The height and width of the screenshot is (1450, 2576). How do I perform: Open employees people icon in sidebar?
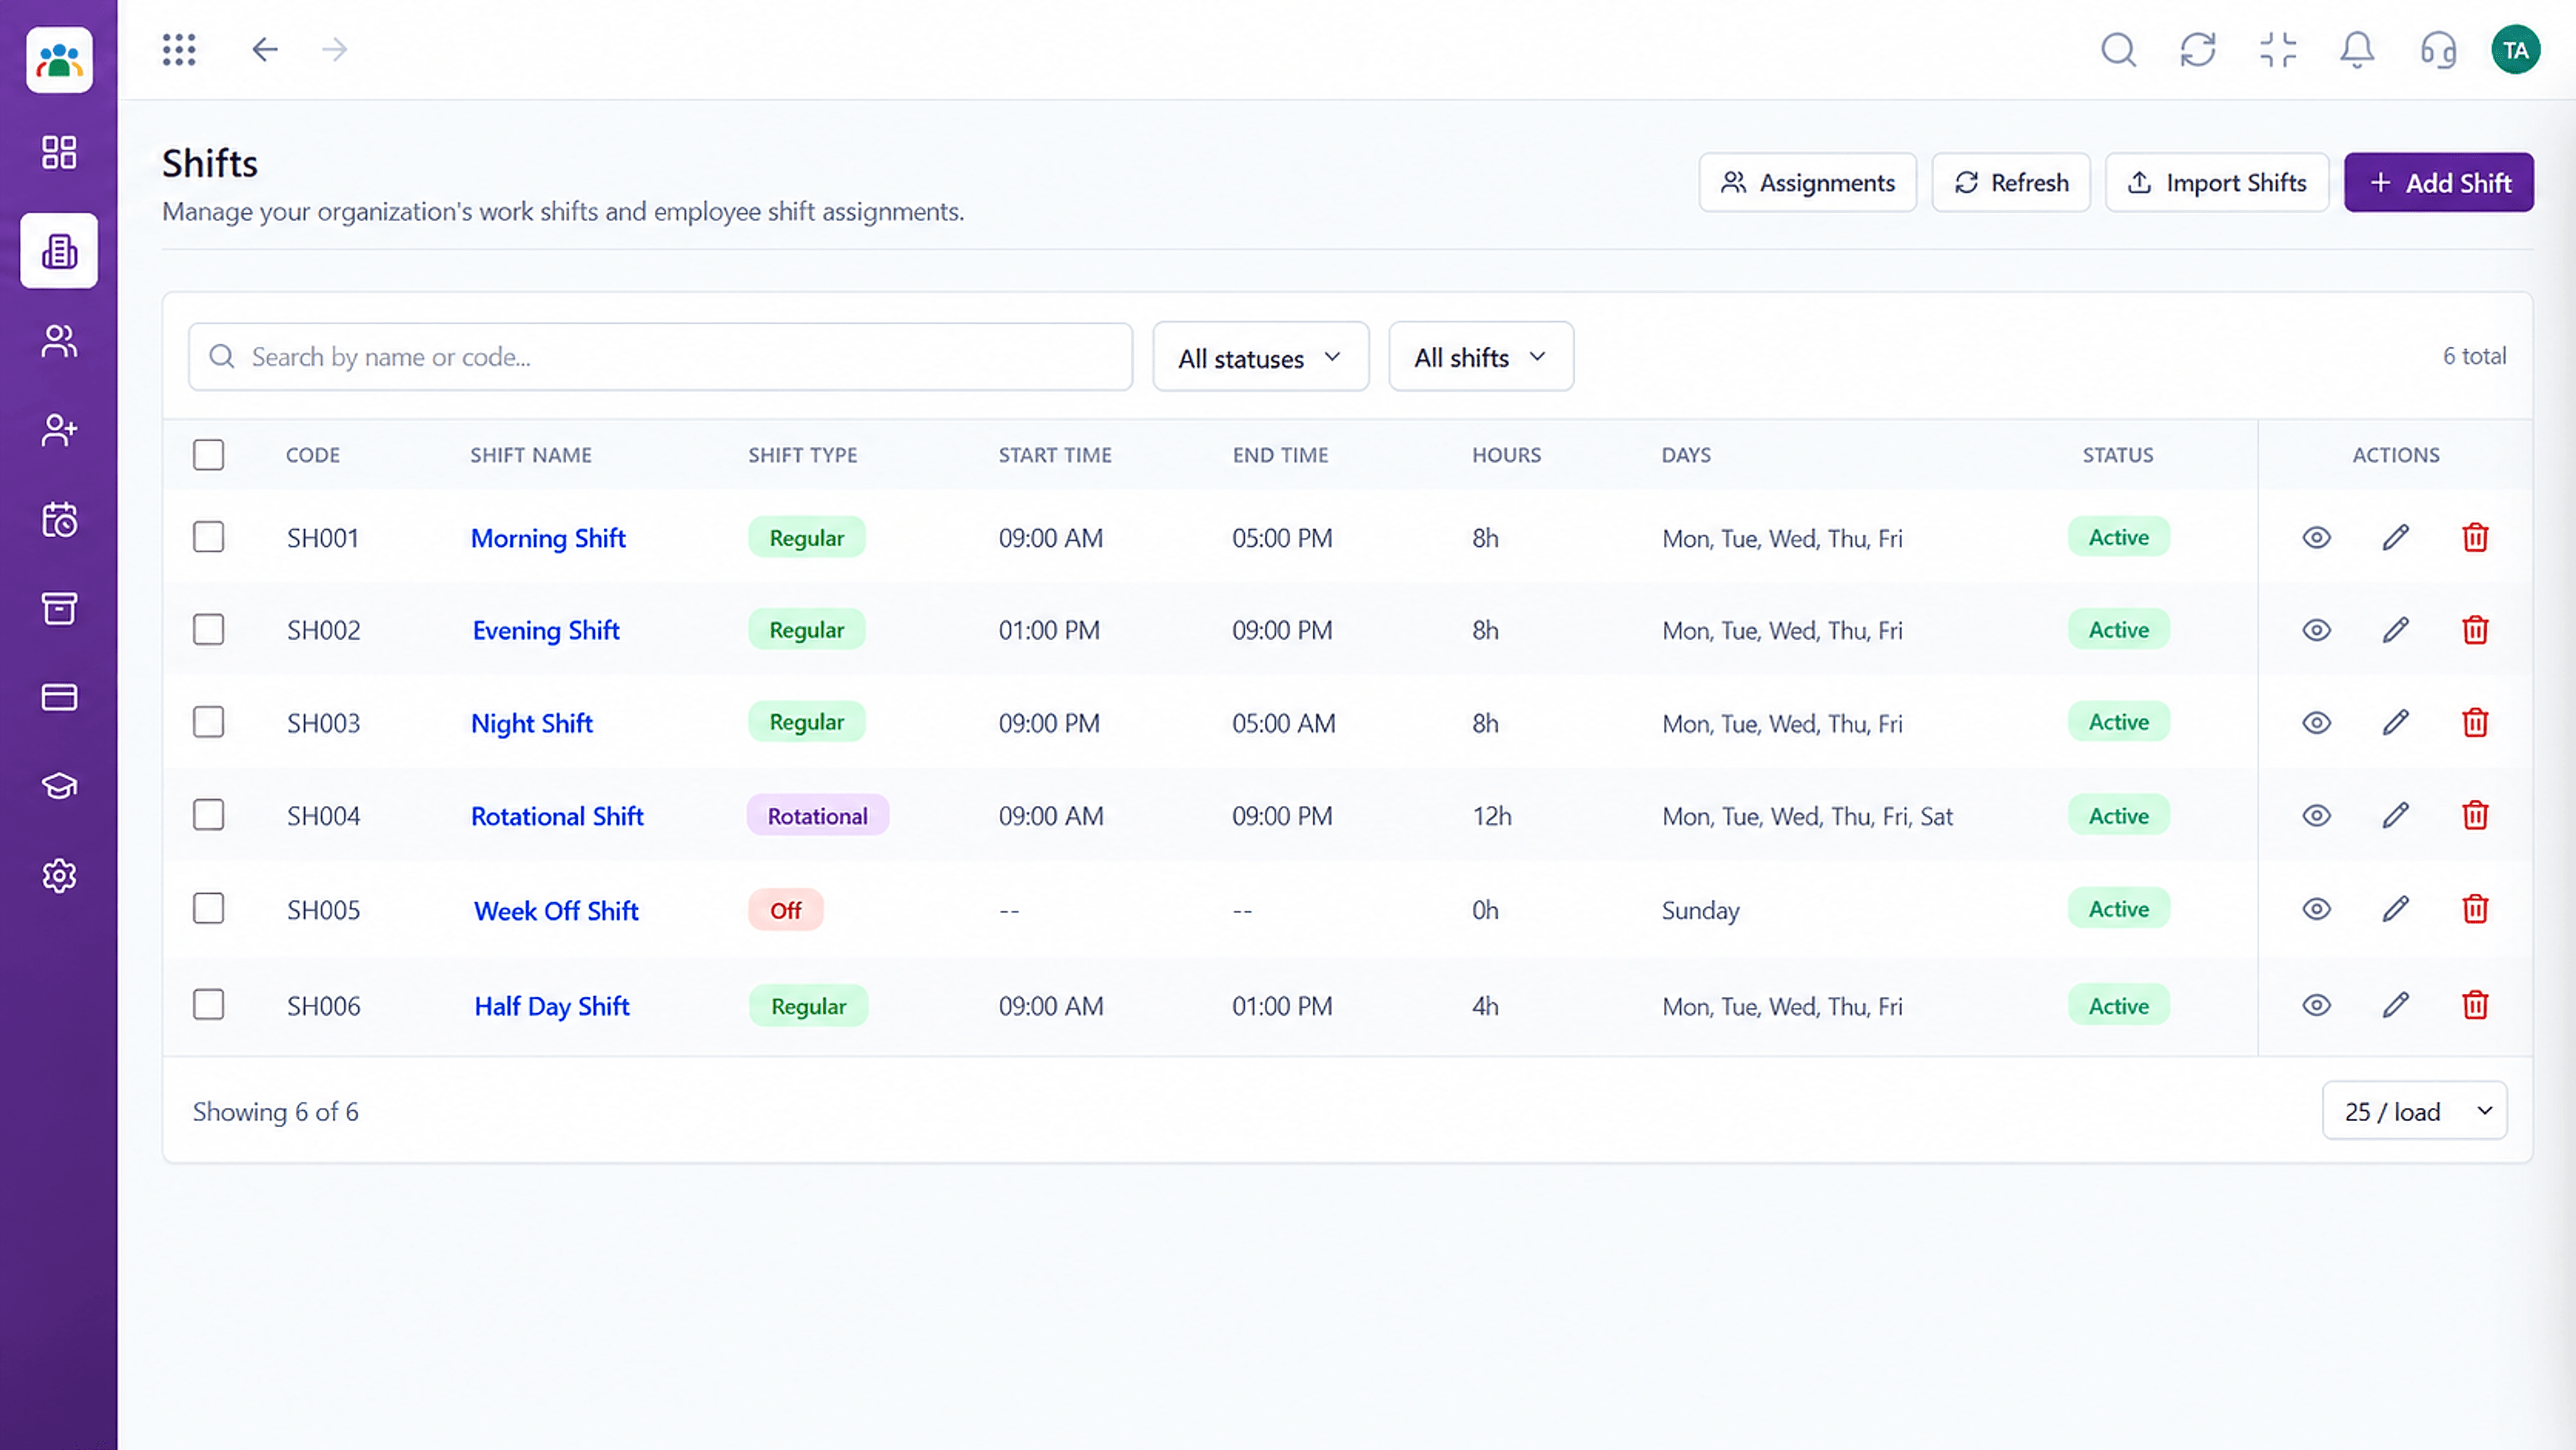coord(59,341)
